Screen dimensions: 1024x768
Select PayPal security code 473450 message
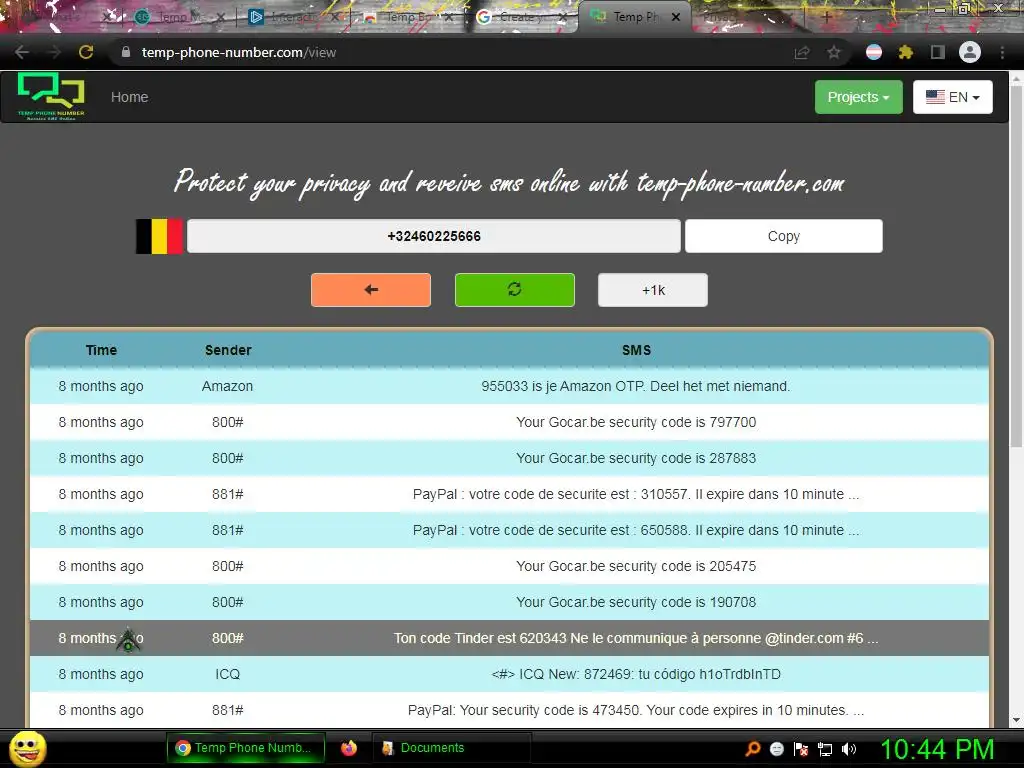tap(509, 710)
